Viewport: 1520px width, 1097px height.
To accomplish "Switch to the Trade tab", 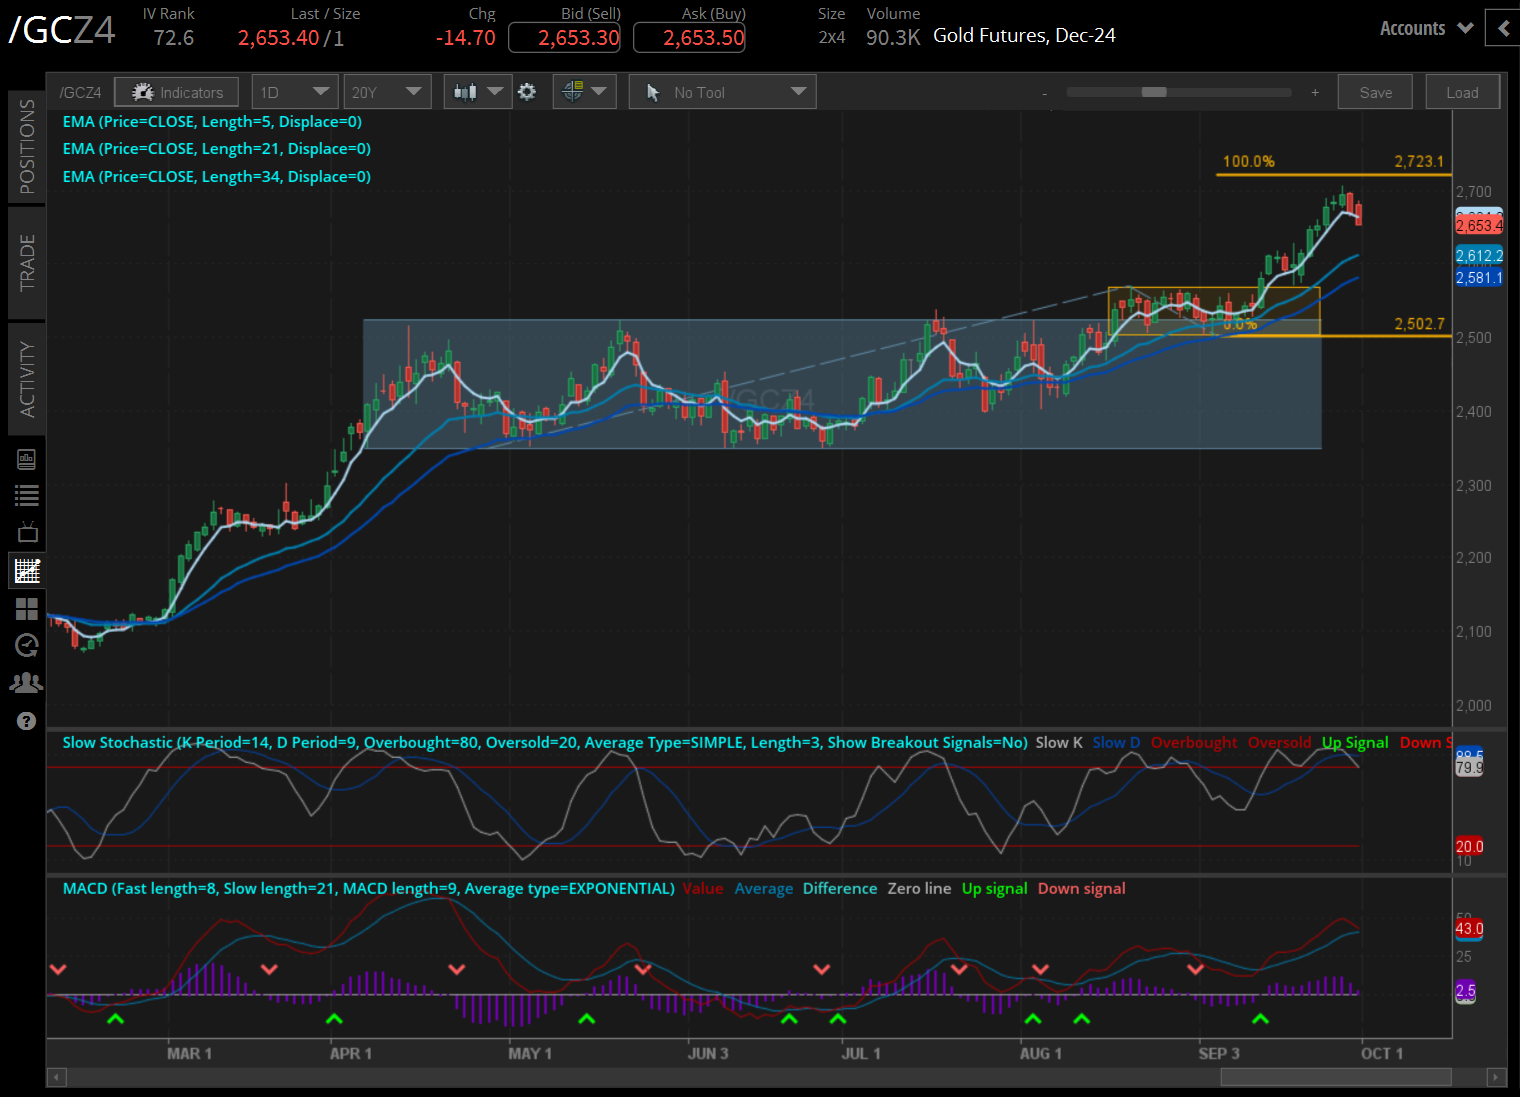I will click(x=27, y=262).
